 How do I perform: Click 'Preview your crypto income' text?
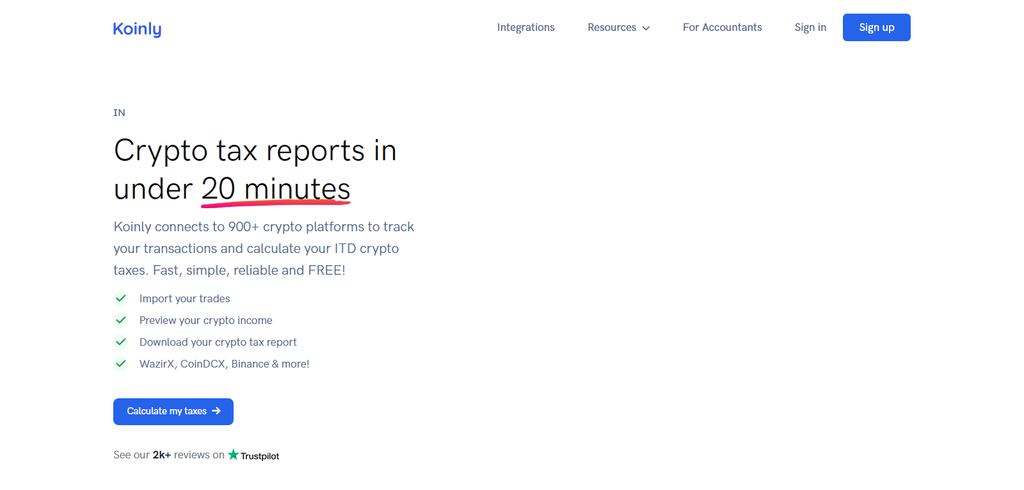206,320
